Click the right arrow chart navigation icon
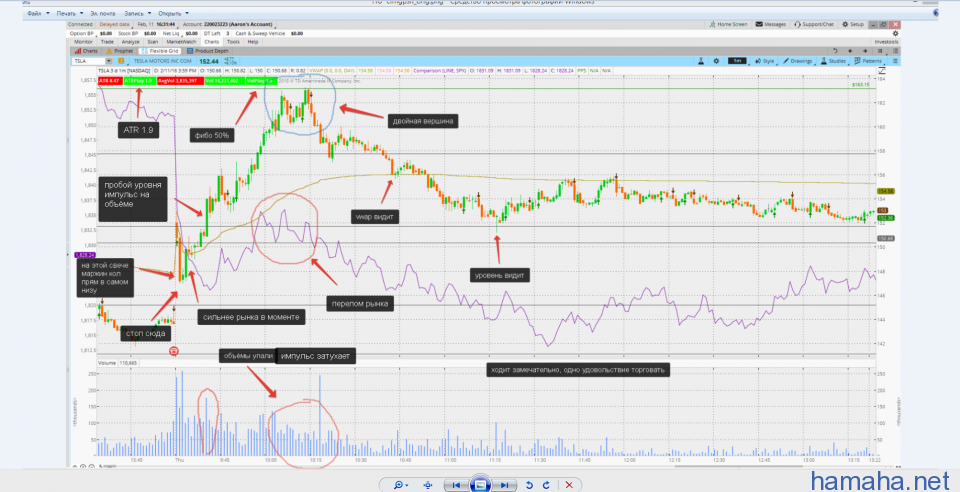The width and height of the screenshot is (960, 492). [865, 51]
